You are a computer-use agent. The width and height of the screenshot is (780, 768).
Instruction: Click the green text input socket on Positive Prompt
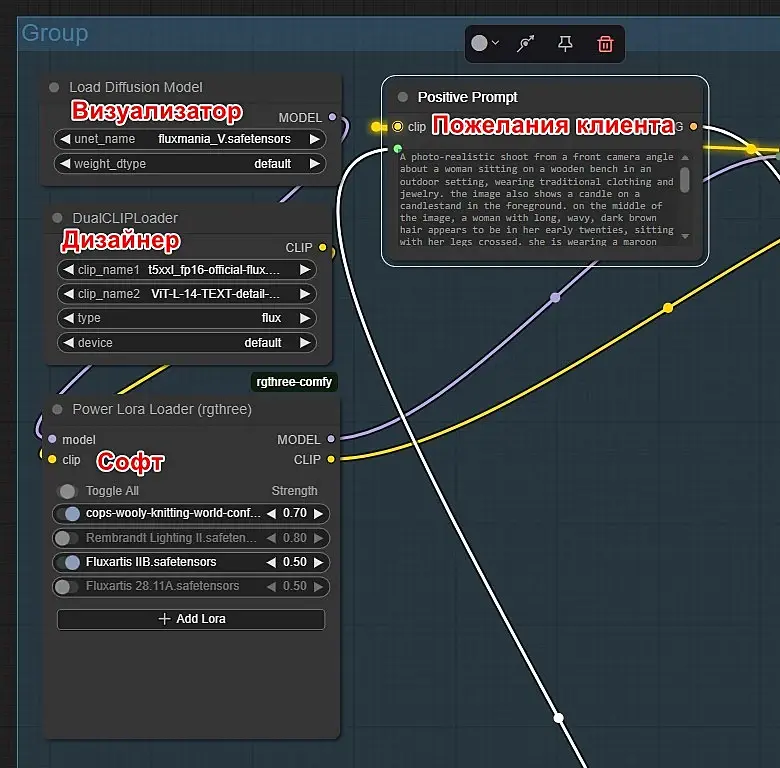(x=397, y=148)
